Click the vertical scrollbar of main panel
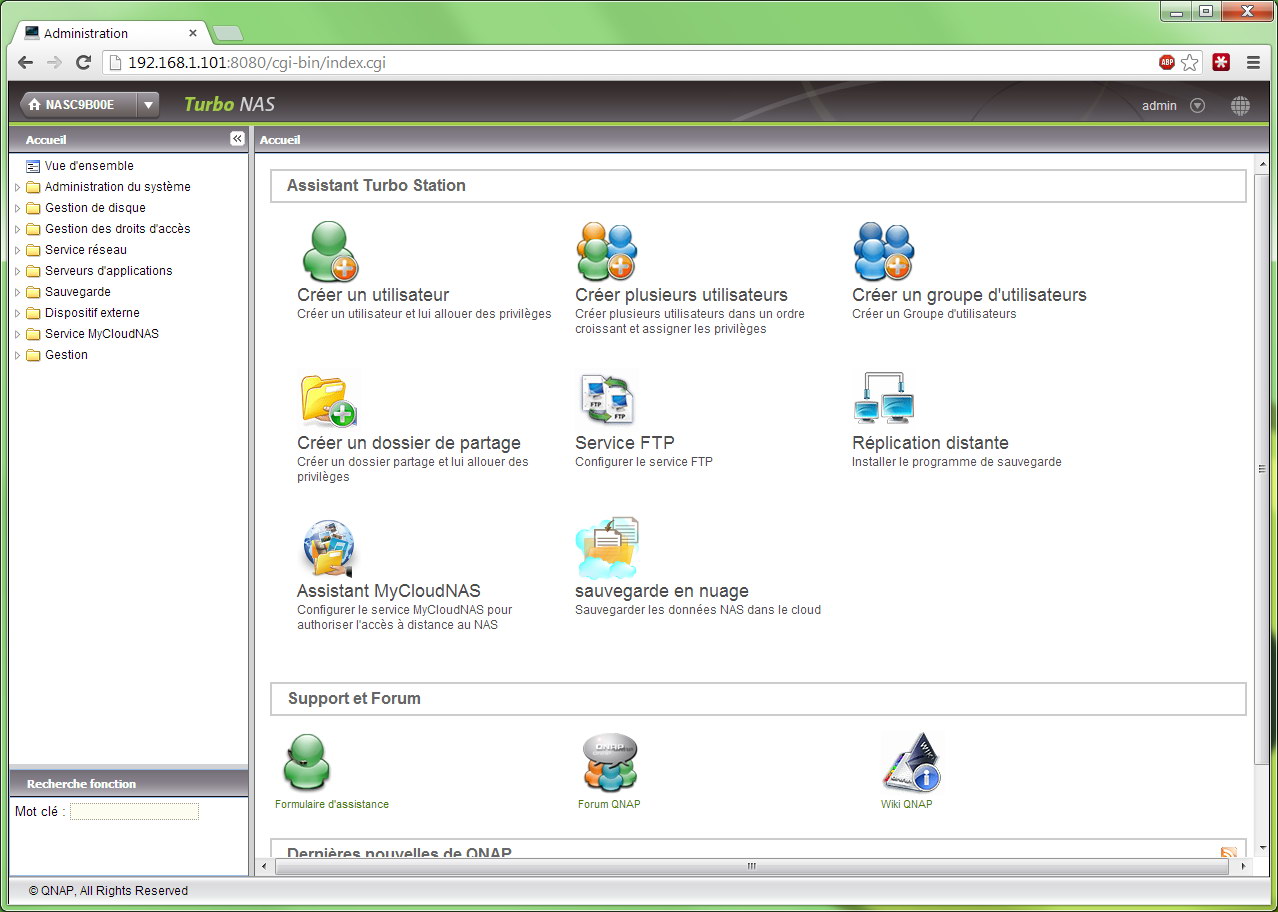 1261,470
